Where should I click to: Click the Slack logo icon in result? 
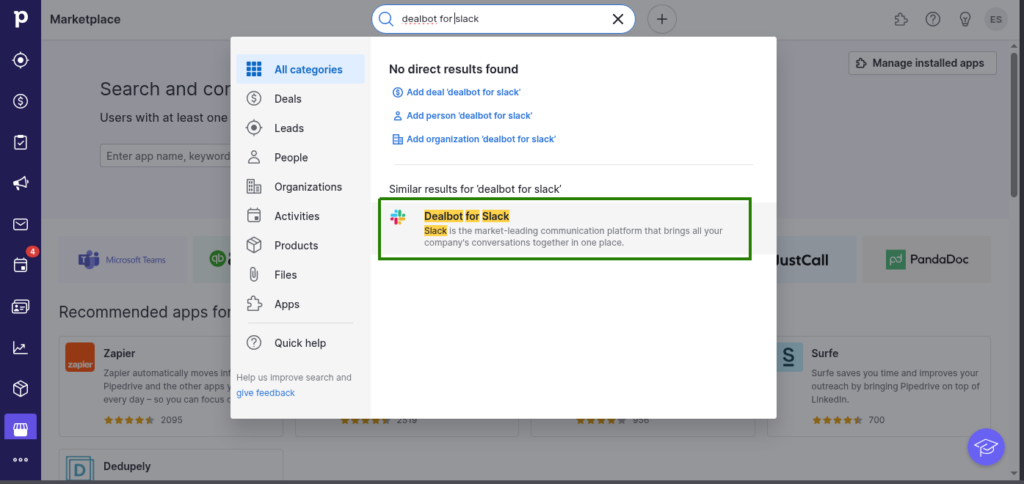coord(398,218)
